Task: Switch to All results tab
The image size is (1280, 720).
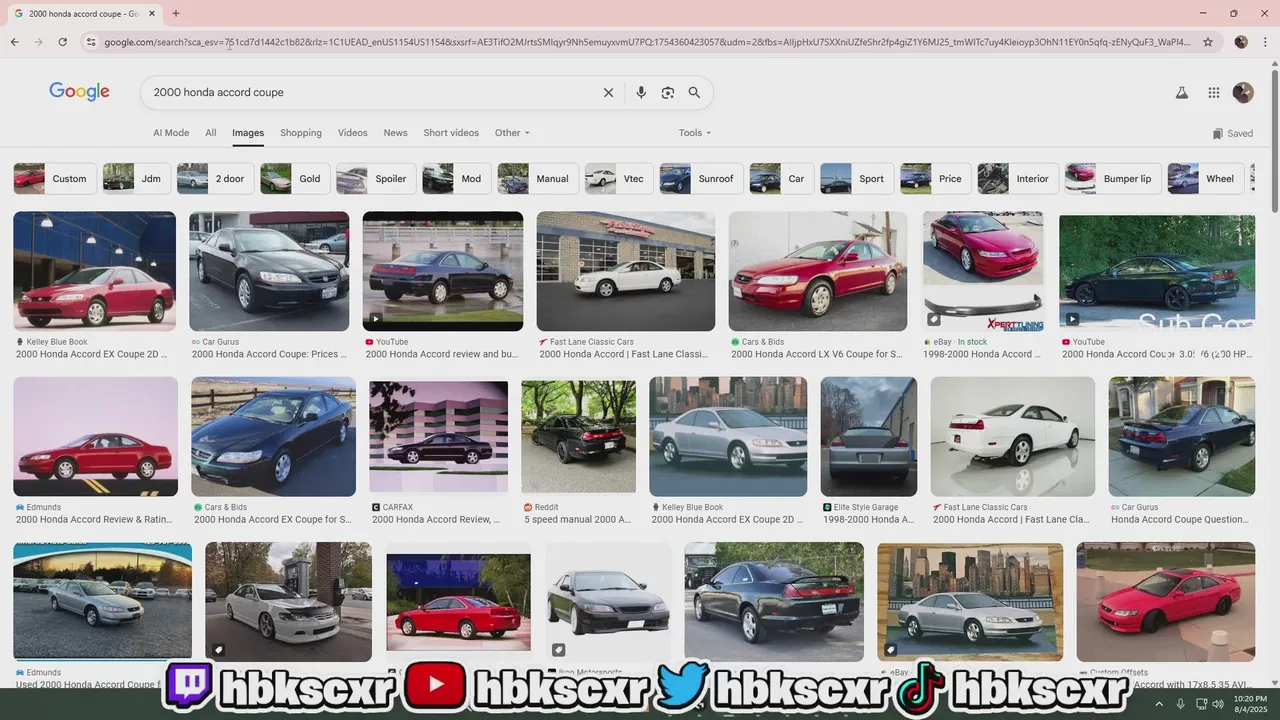Action: click(x=211, y=133)
